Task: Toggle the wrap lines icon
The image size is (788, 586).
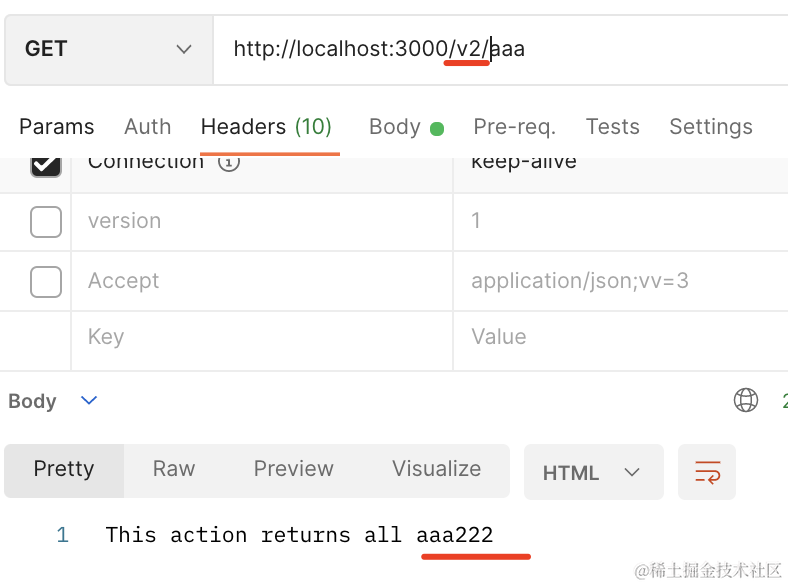Action: [x=707, y=472]
